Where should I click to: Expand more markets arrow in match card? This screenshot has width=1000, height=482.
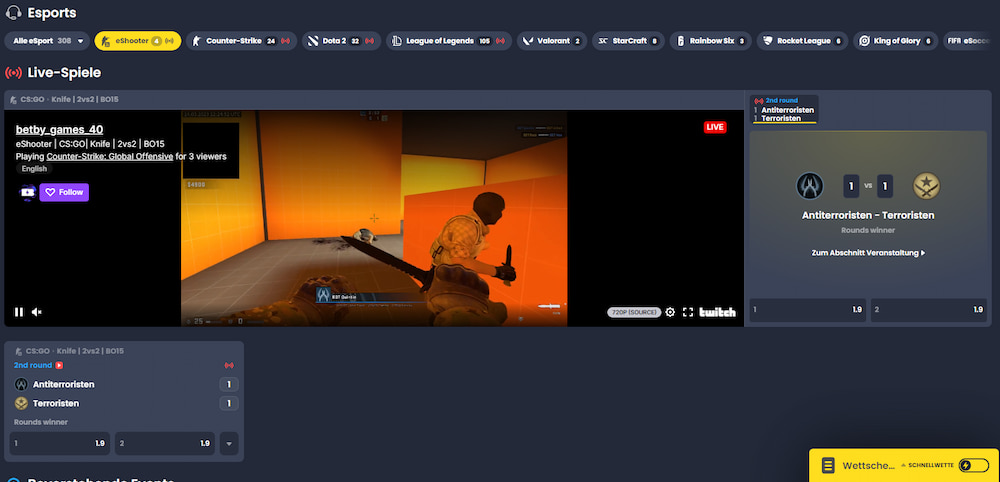click(229, 443)
